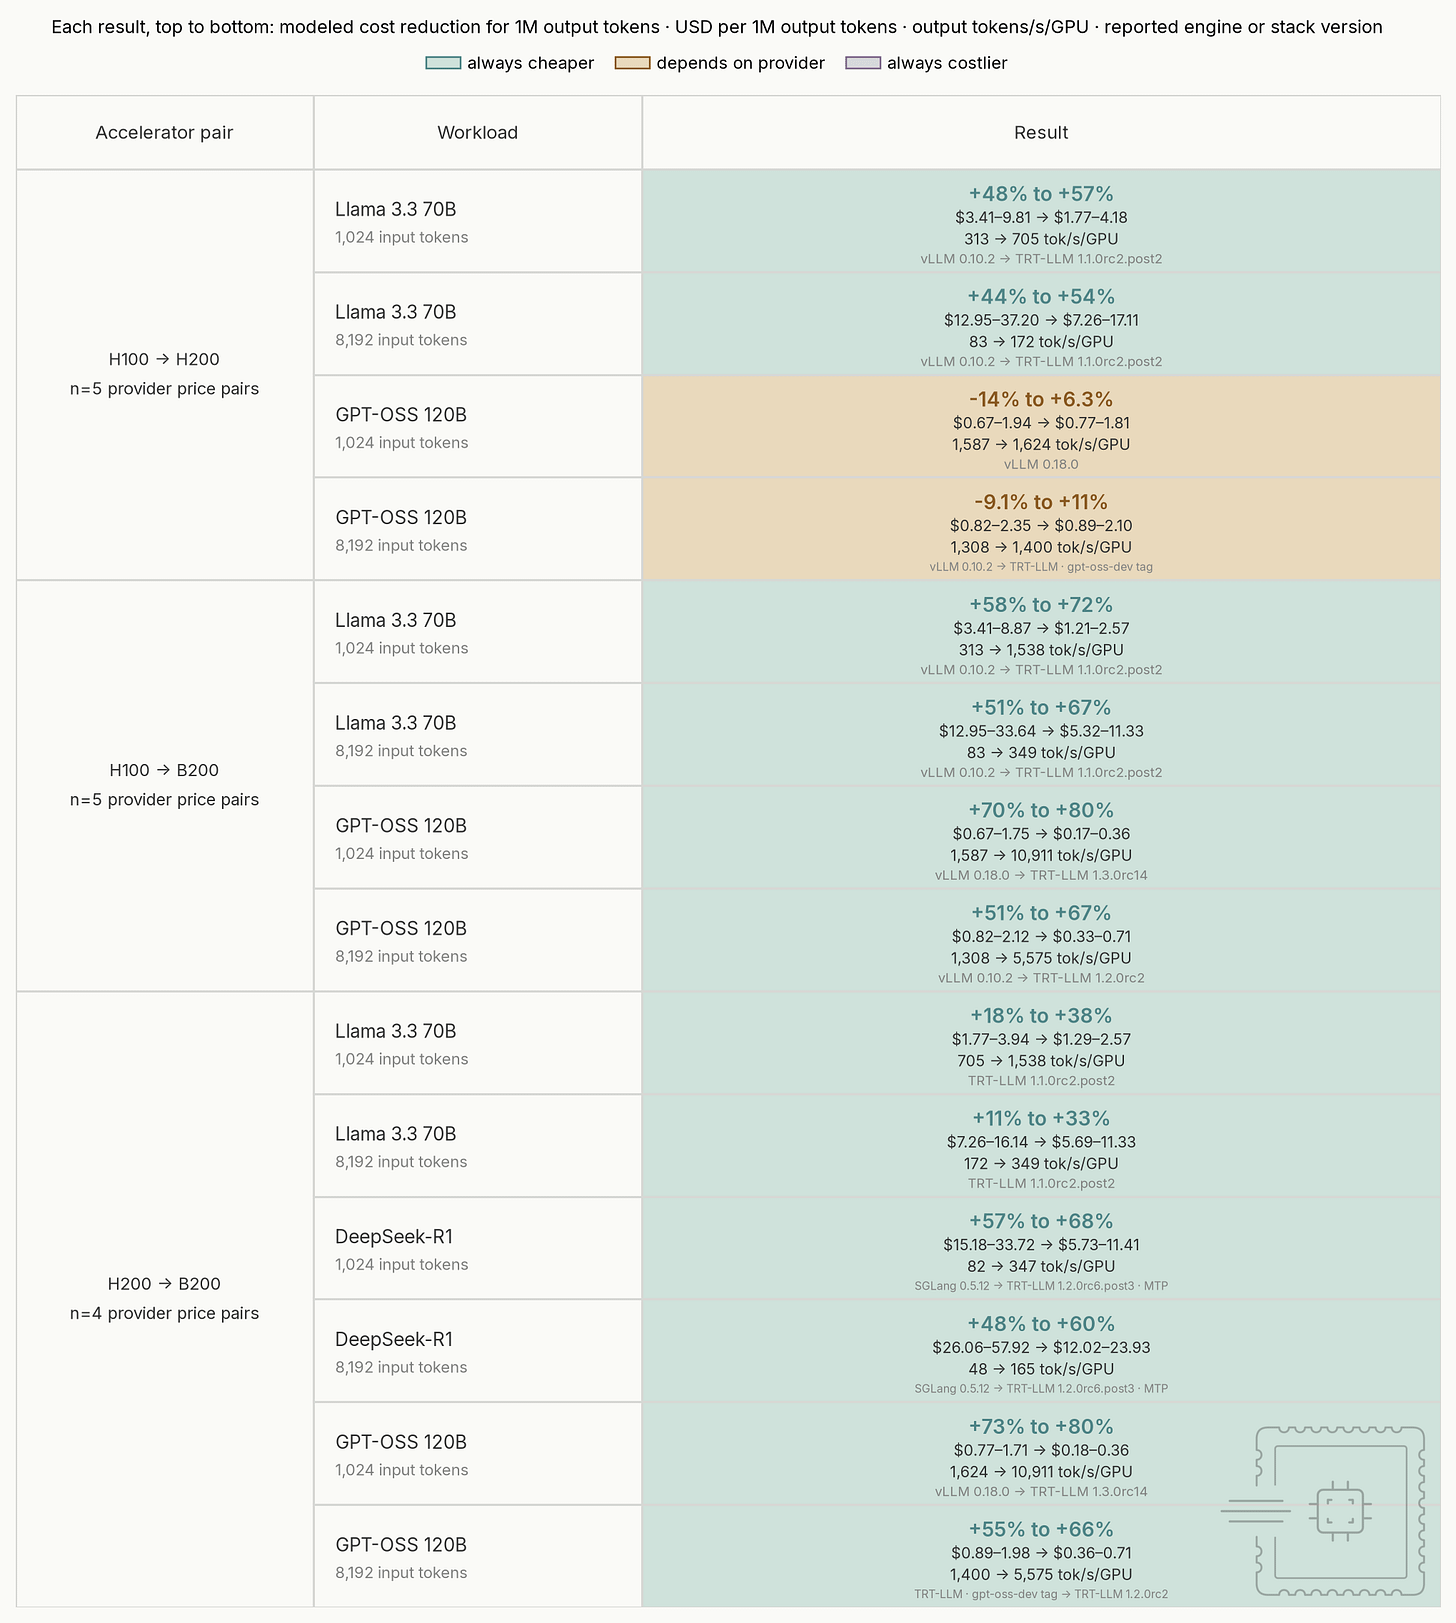The width and height of the screenshot is (1456, 1623).
Task: Click the '+57% to +68%' DeepSeek result
Action: click(1041, 1248)
